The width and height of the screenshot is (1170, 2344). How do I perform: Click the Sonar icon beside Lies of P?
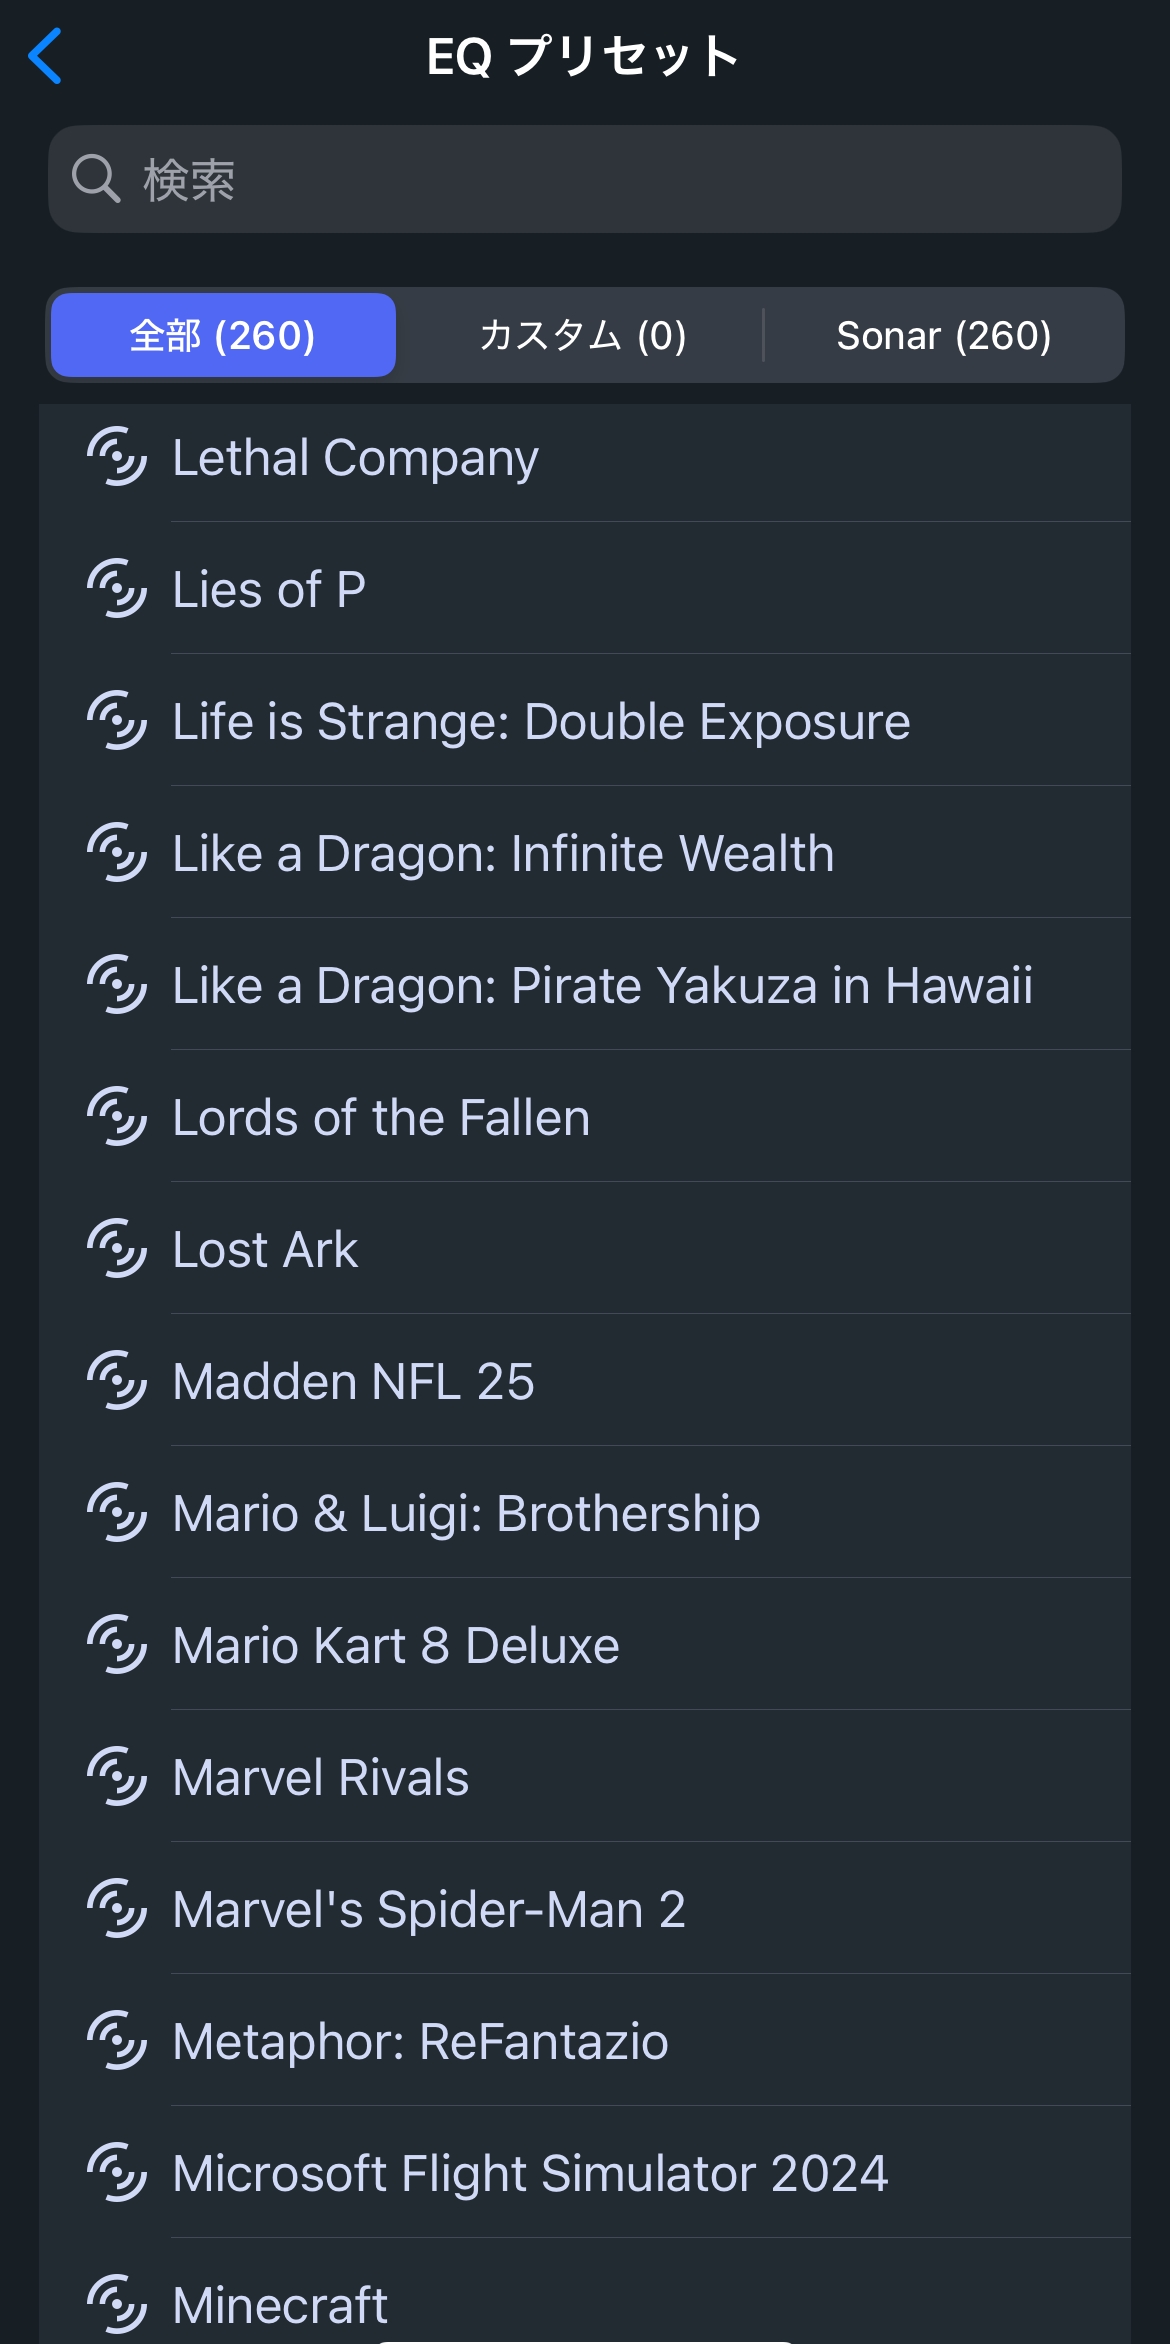pos(117,589)
